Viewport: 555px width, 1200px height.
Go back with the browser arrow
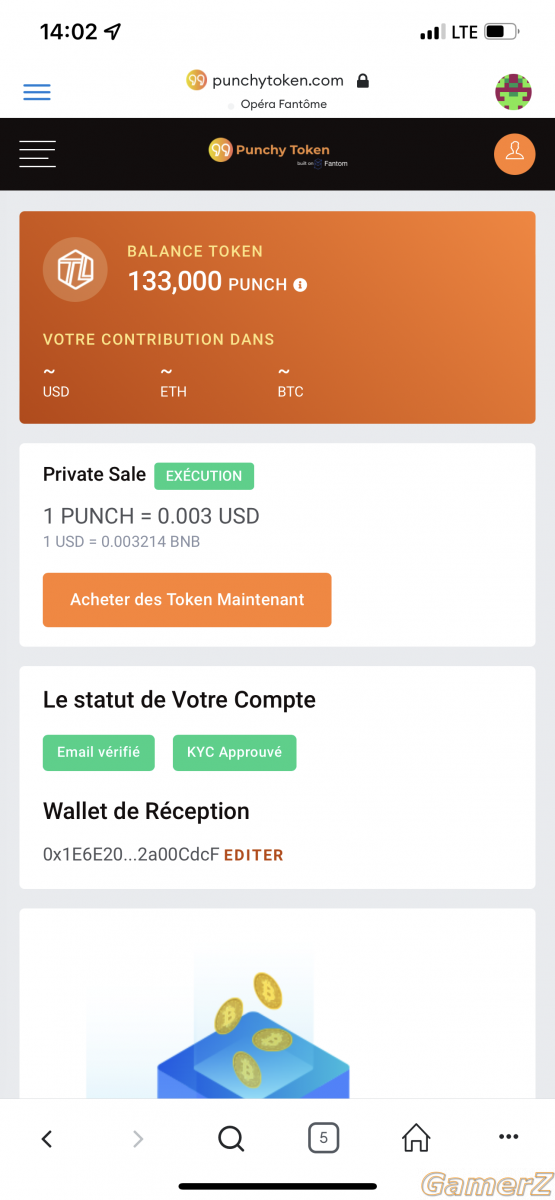point(46,1138)
